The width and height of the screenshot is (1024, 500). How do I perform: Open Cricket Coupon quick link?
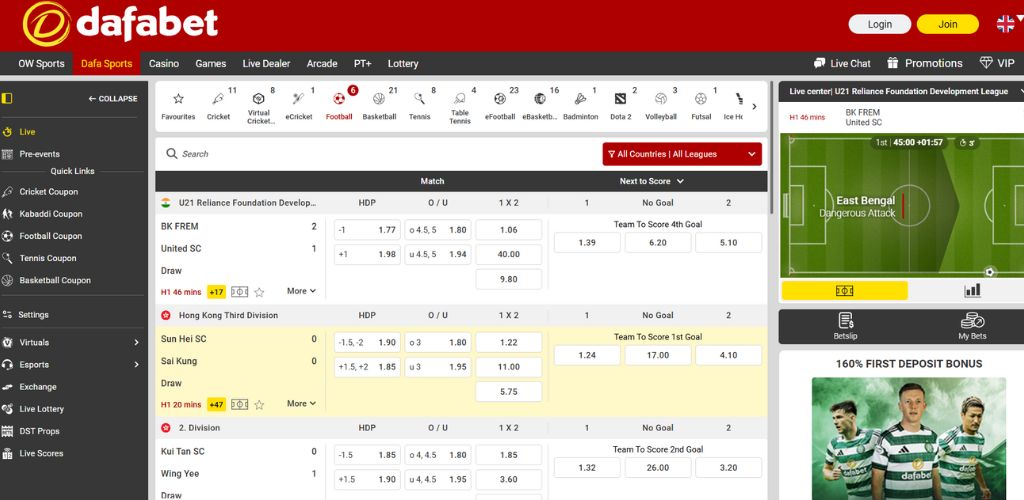pyautogui.click(x=48, y=192)
